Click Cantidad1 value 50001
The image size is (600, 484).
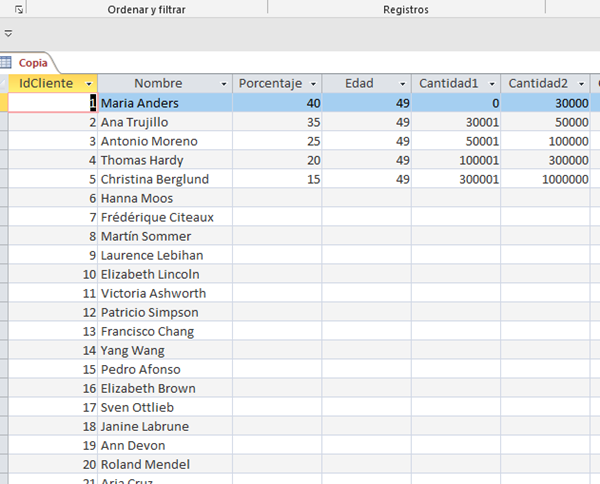coord(456,141)
